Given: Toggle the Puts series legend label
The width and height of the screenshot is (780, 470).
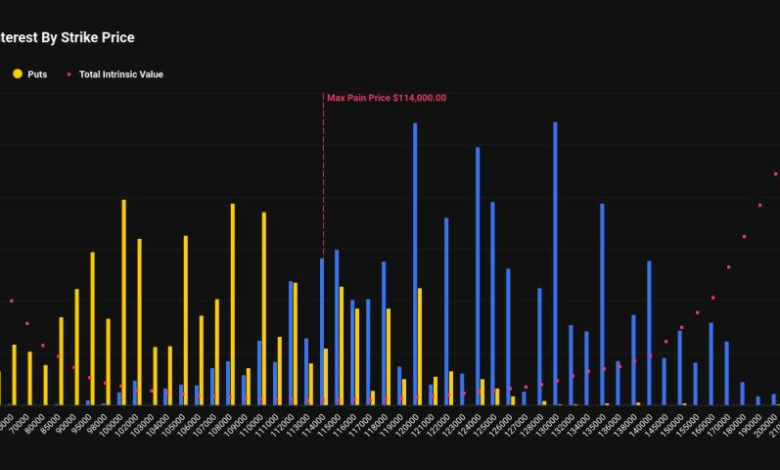Looking at the screenshot, I should coord(37,74).
